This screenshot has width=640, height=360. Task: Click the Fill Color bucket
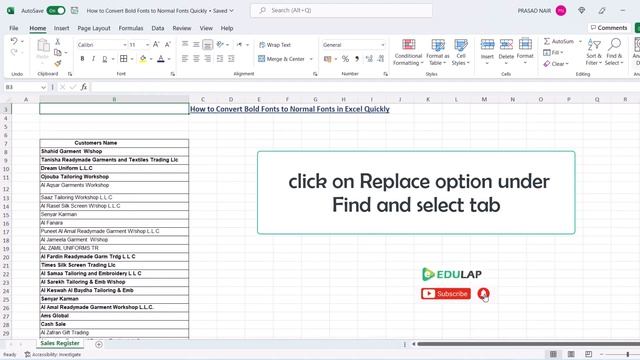click(x=143, y=59)
